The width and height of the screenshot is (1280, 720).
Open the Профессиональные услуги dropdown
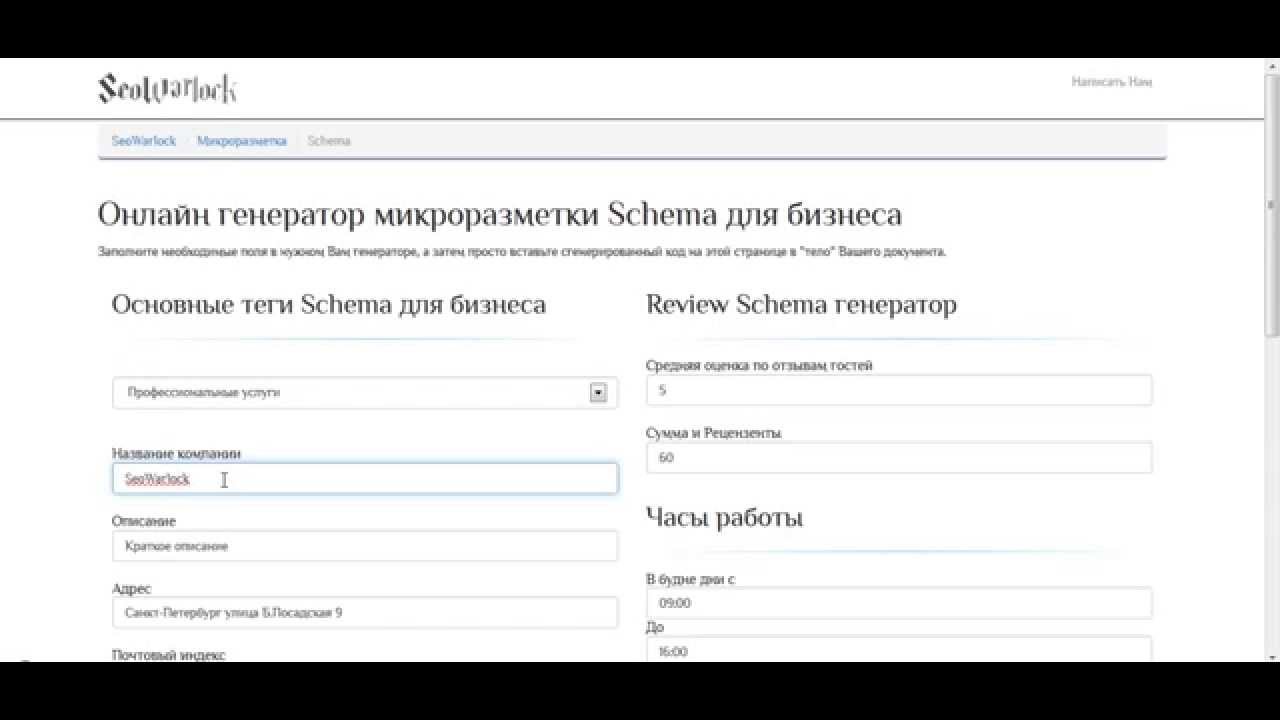[365, 393]
